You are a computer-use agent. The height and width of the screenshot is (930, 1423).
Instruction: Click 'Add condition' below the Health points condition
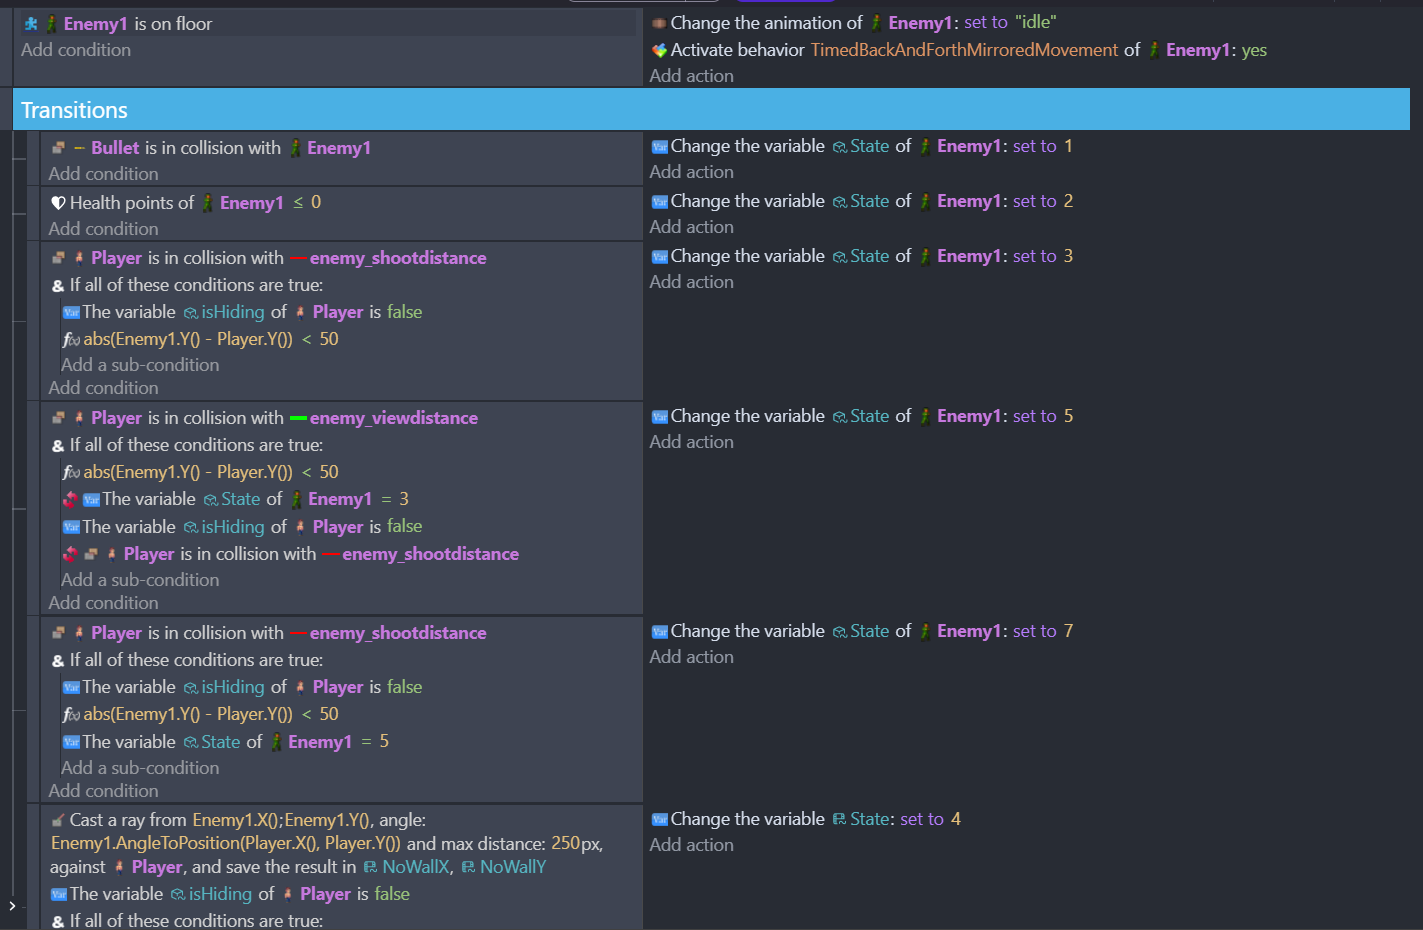[103, 229]
